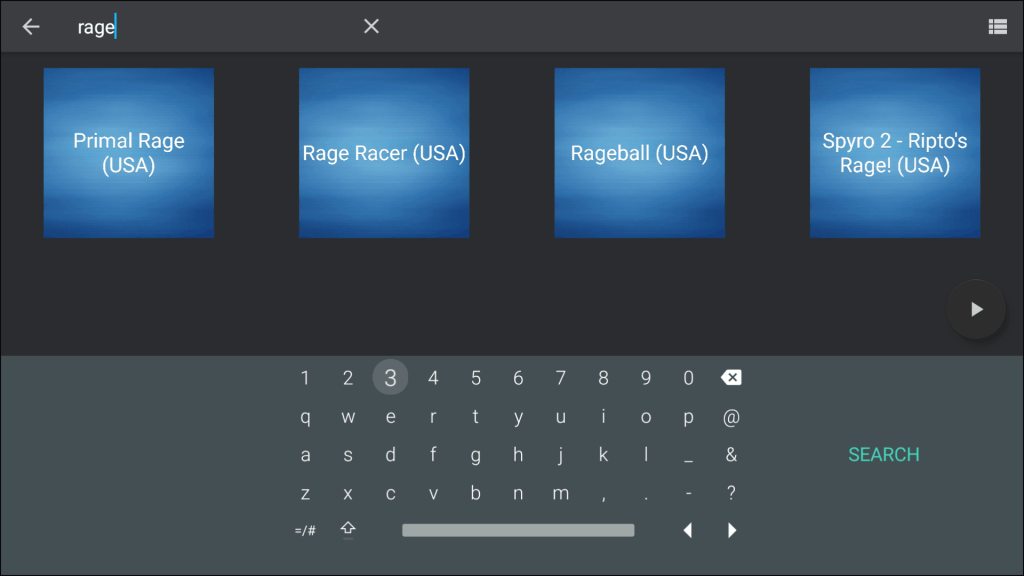Switch to the =/# symbols keyboard
1024x576 pixels.
pos(305,530)
